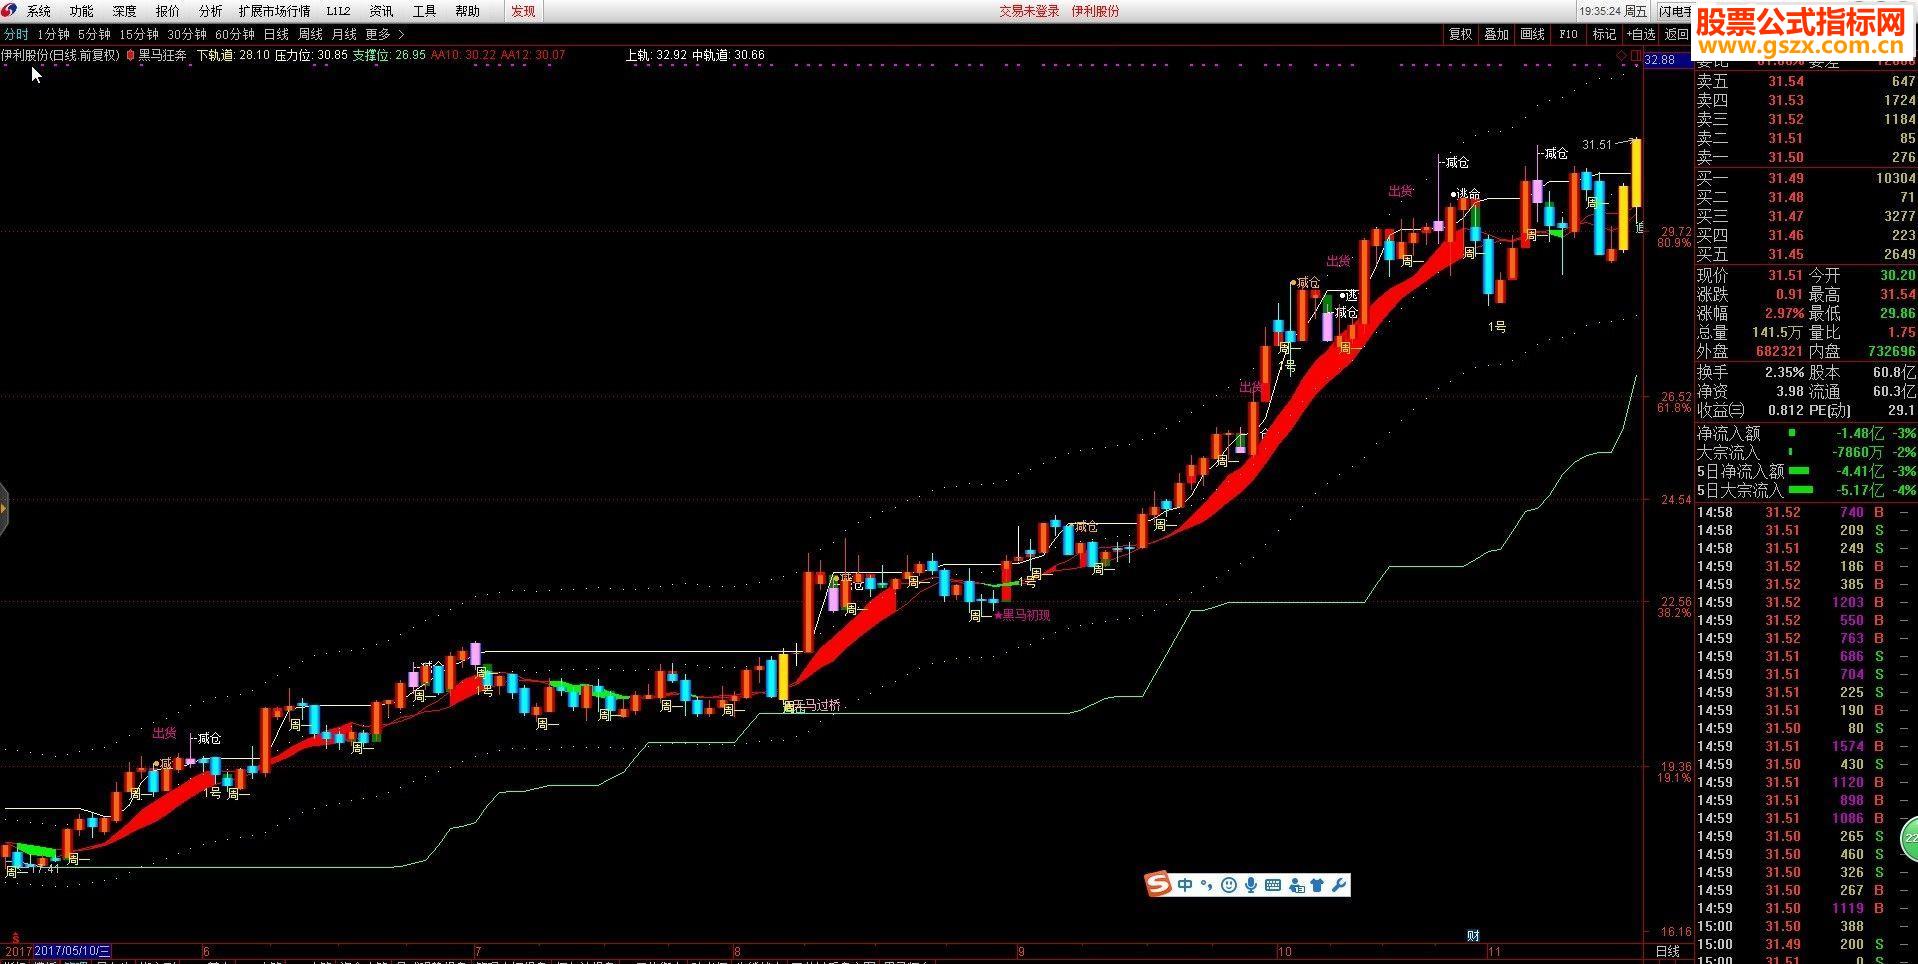Open the Sogou emoji smiley panel

[x=1229, y=885]
